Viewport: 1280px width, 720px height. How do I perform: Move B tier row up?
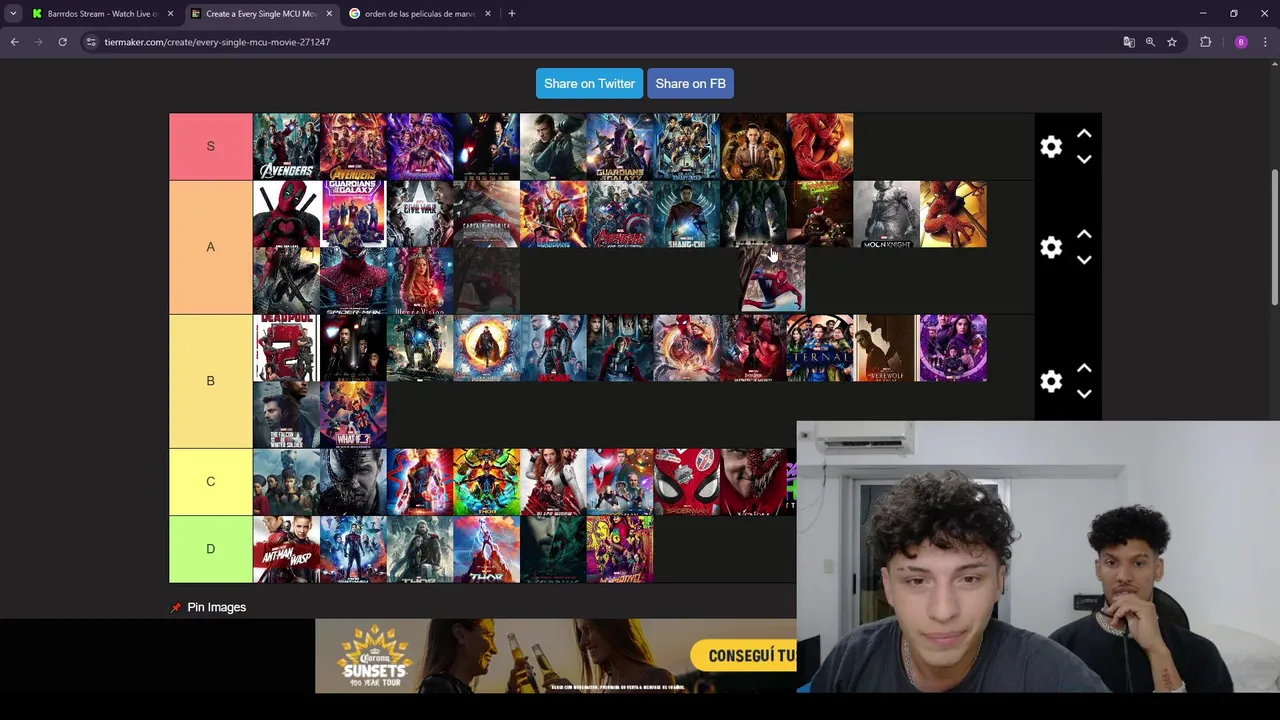[1084, 369]
